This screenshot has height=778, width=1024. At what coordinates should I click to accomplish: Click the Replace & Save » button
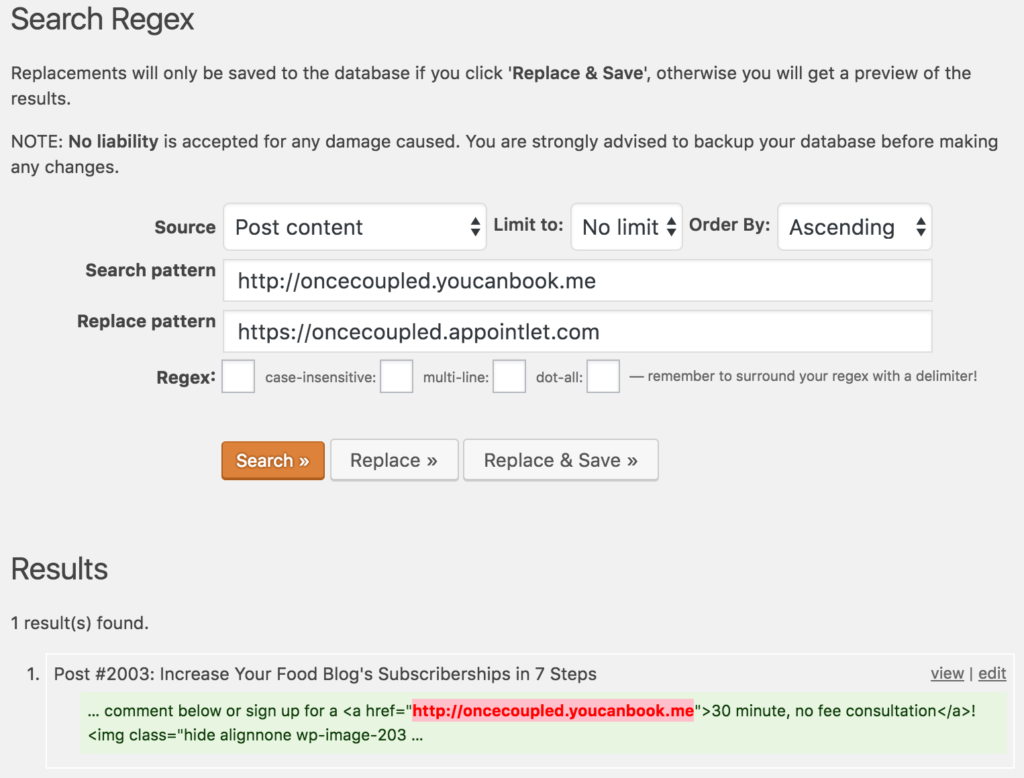tap(560, 461)
